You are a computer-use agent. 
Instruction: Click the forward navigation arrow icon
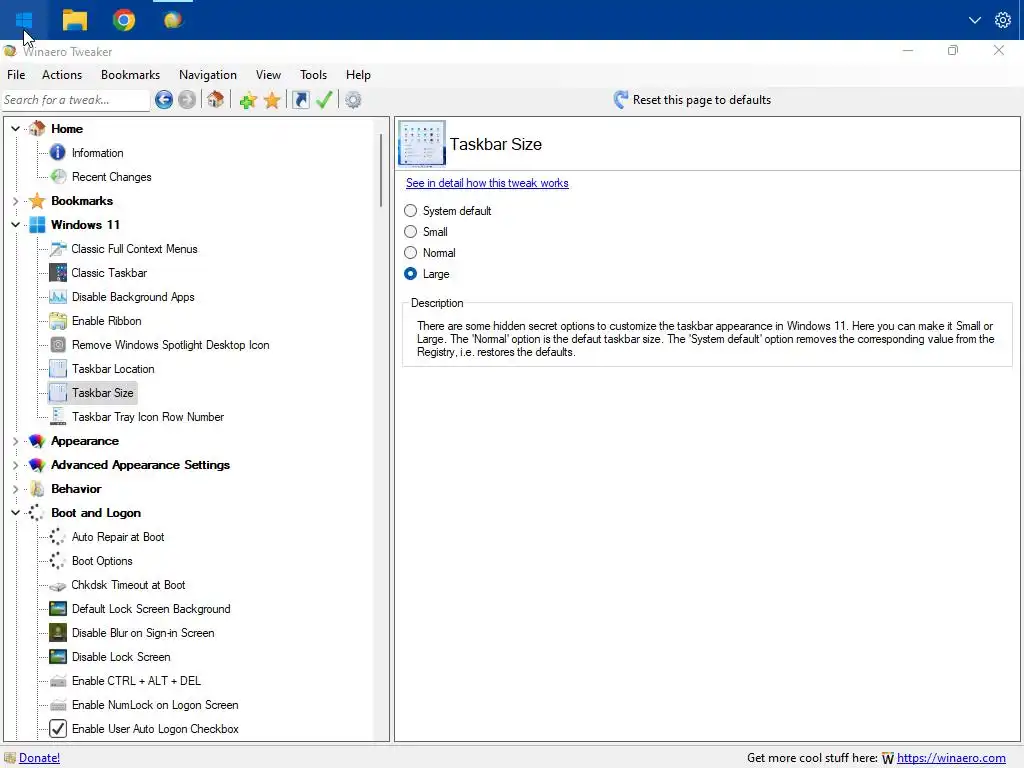187,100
